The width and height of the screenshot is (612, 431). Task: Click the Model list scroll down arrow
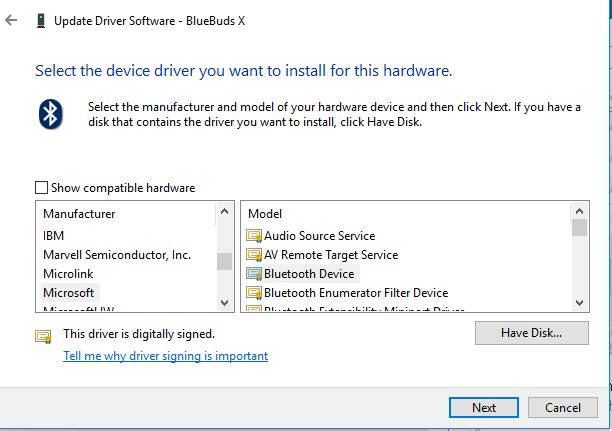tap(580, 303)
